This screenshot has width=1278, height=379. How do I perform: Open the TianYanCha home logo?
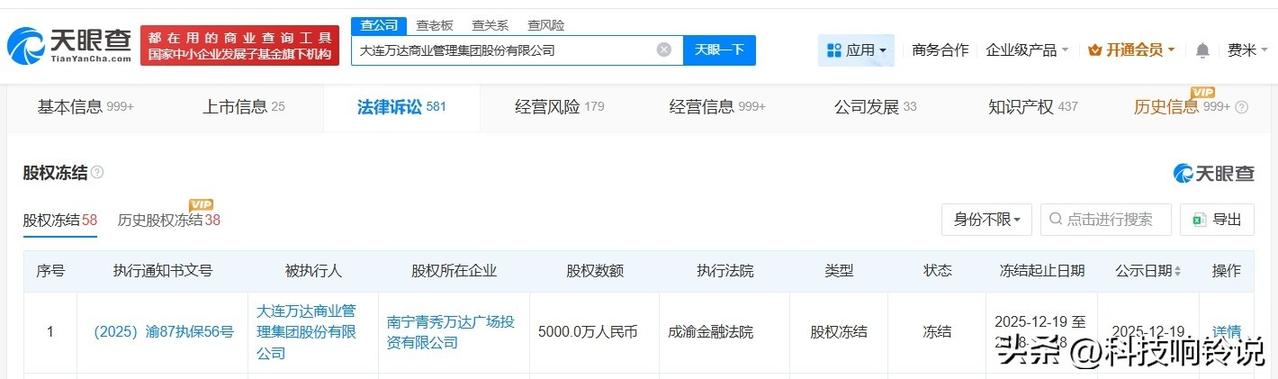tap(70, 45)
